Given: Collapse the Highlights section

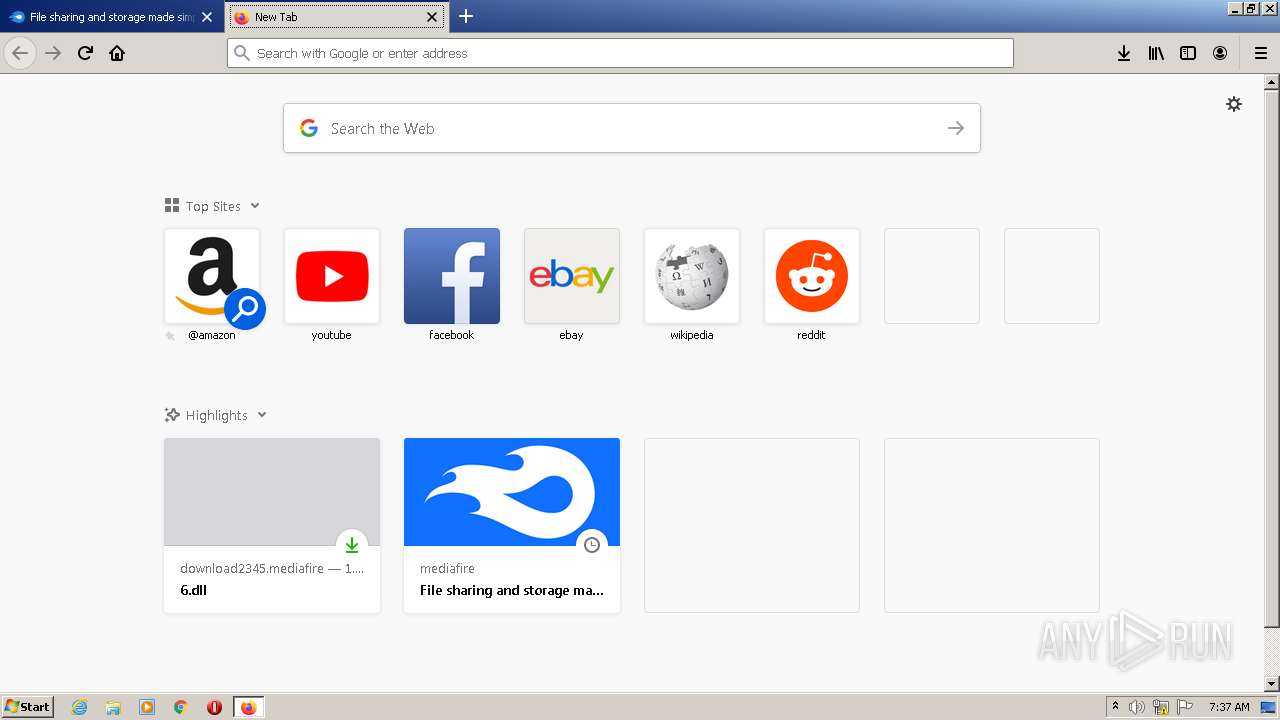Looking at the screenshot, I should click(262, 415).
